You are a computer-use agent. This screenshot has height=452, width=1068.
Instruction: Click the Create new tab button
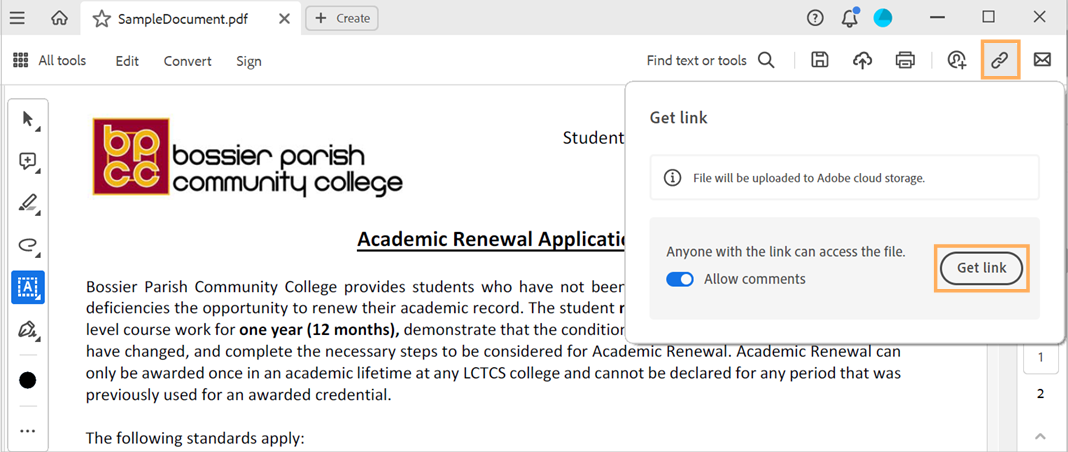click(342, 18)
